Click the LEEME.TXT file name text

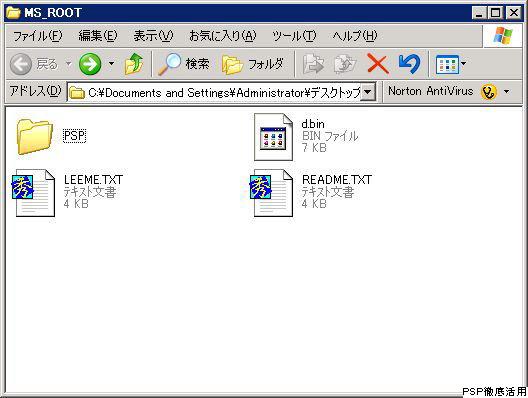[x=93, y=180]
